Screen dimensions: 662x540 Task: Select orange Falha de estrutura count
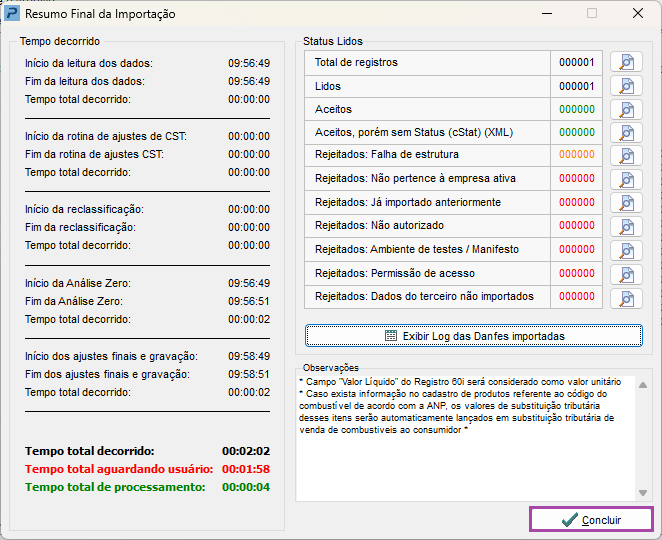[577, 155]
